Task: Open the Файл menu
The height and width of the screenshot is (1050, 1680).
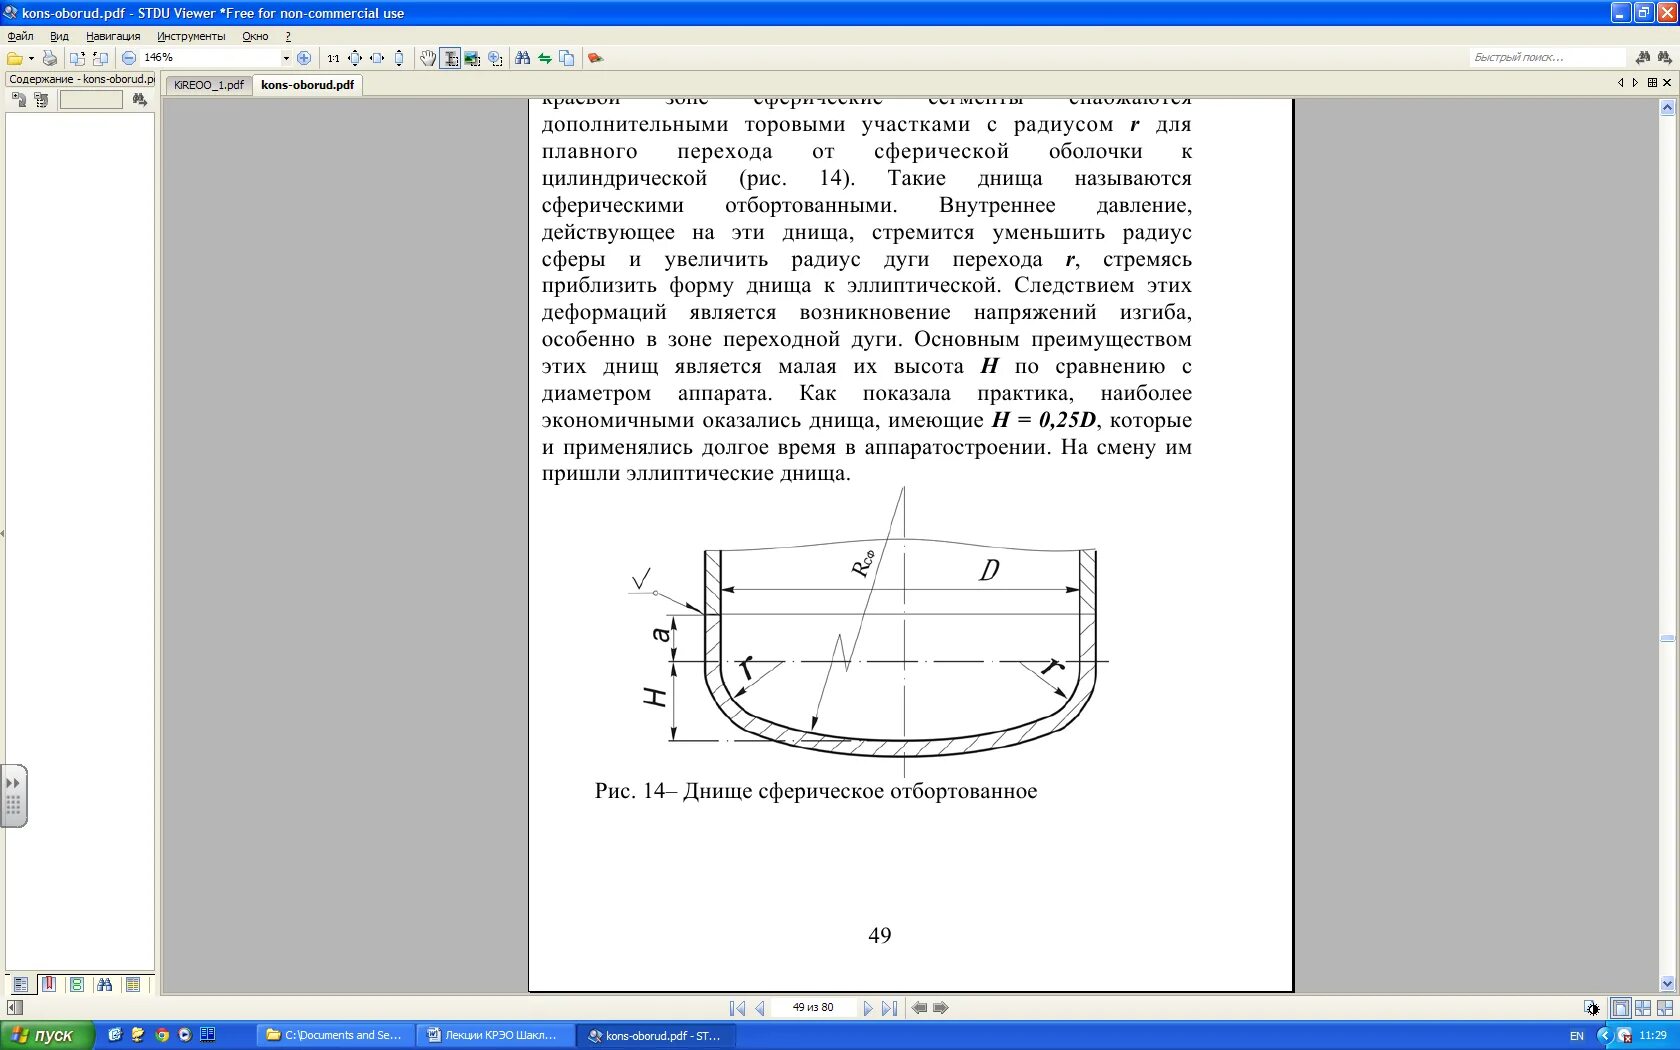Action: point(20,36)
